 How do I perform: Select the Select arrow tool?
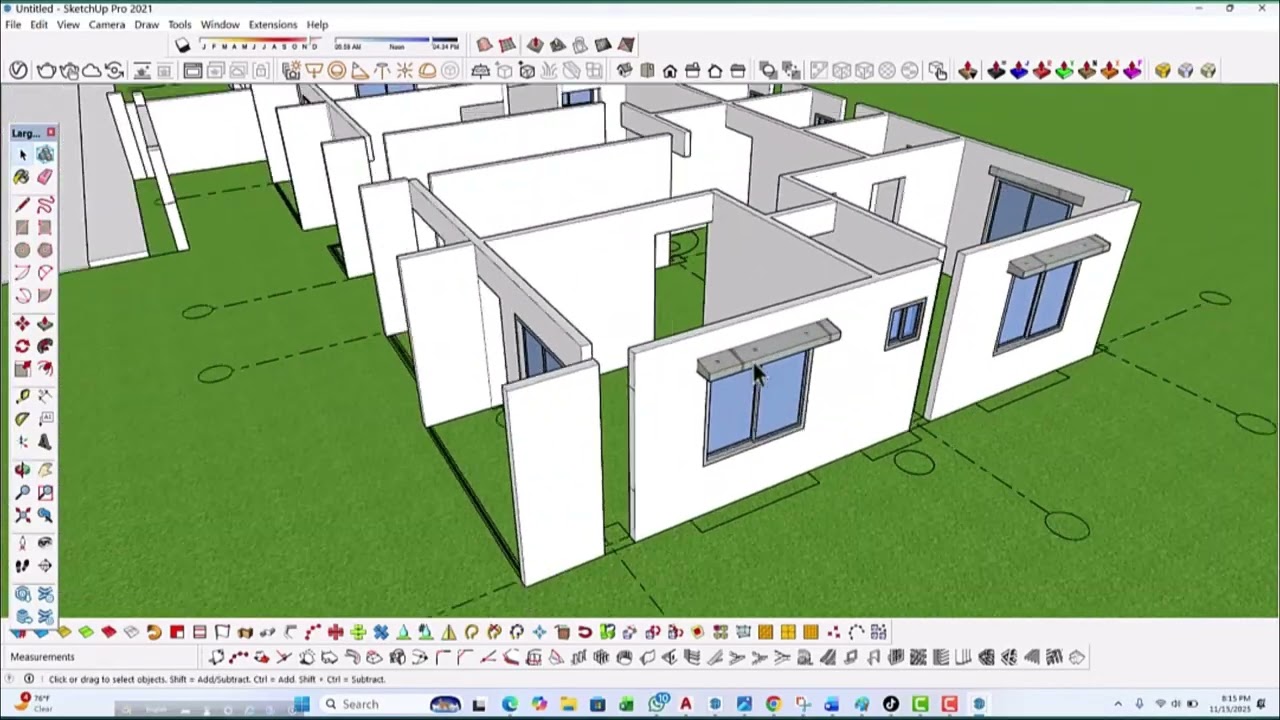coord(22,154)
